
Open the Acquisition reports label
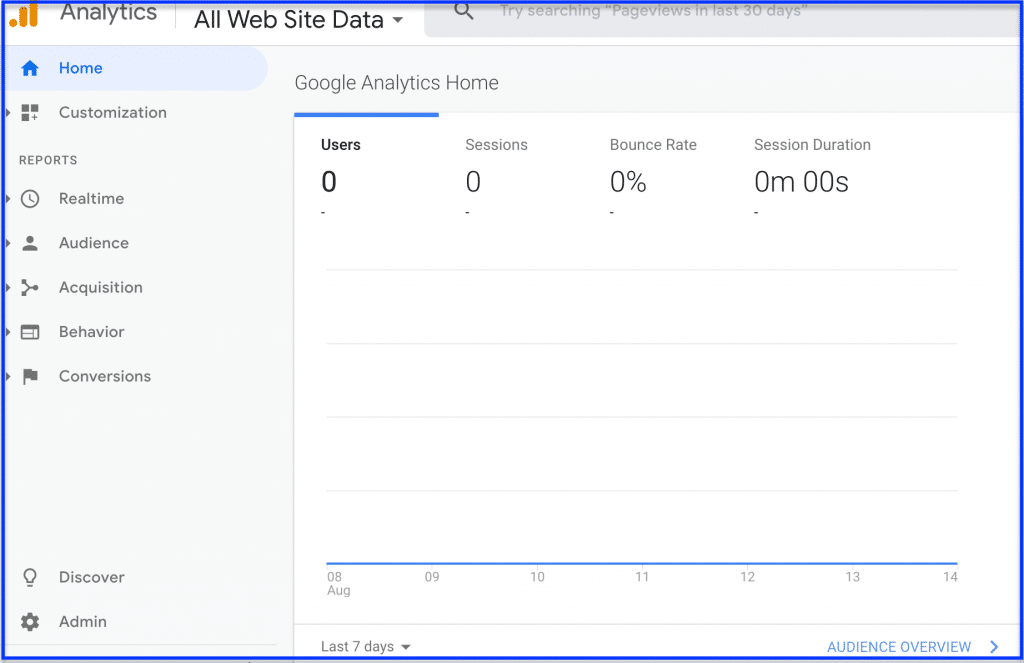[x=101, y=287]
